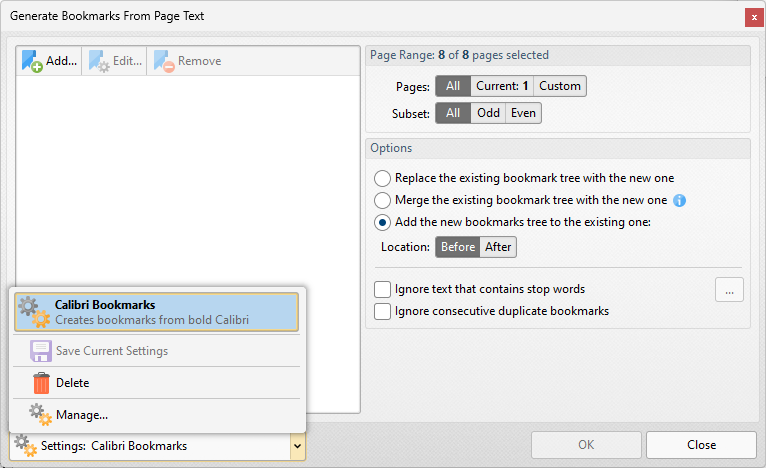
Task: Enable Ignore text that contains stop words
Action: pos(383,289)
